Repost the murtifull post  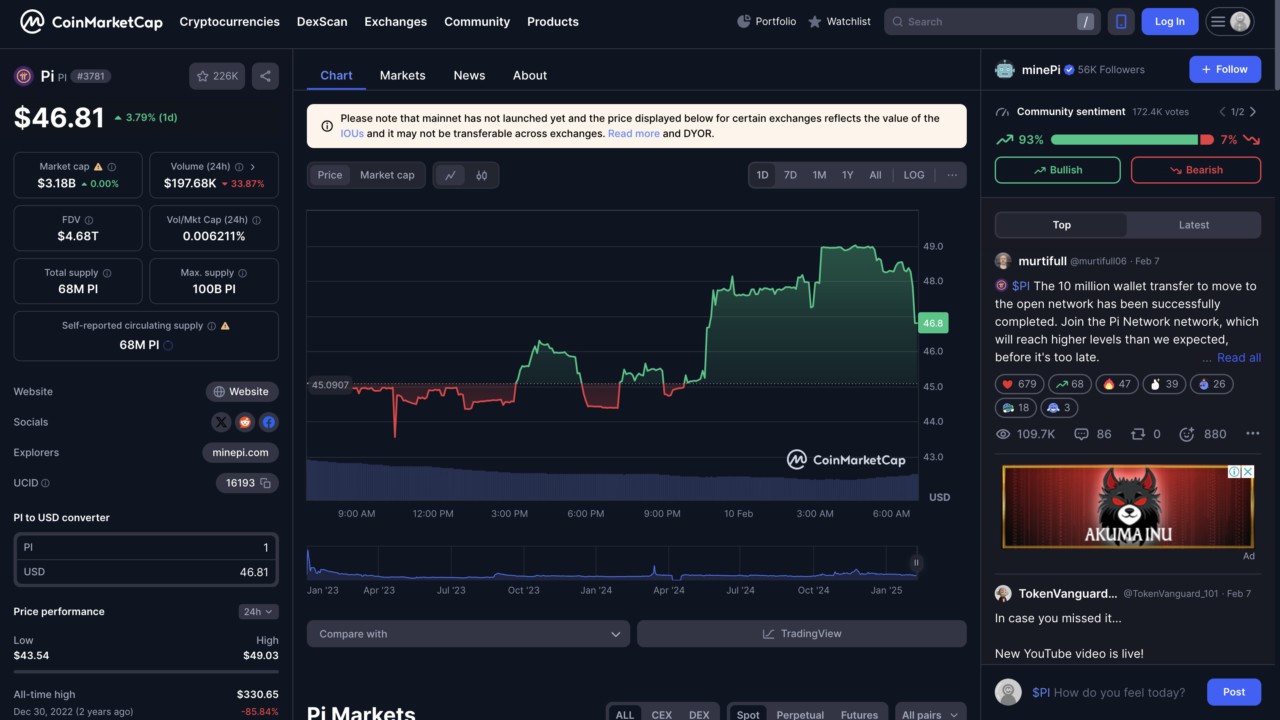coord(1146,434)
